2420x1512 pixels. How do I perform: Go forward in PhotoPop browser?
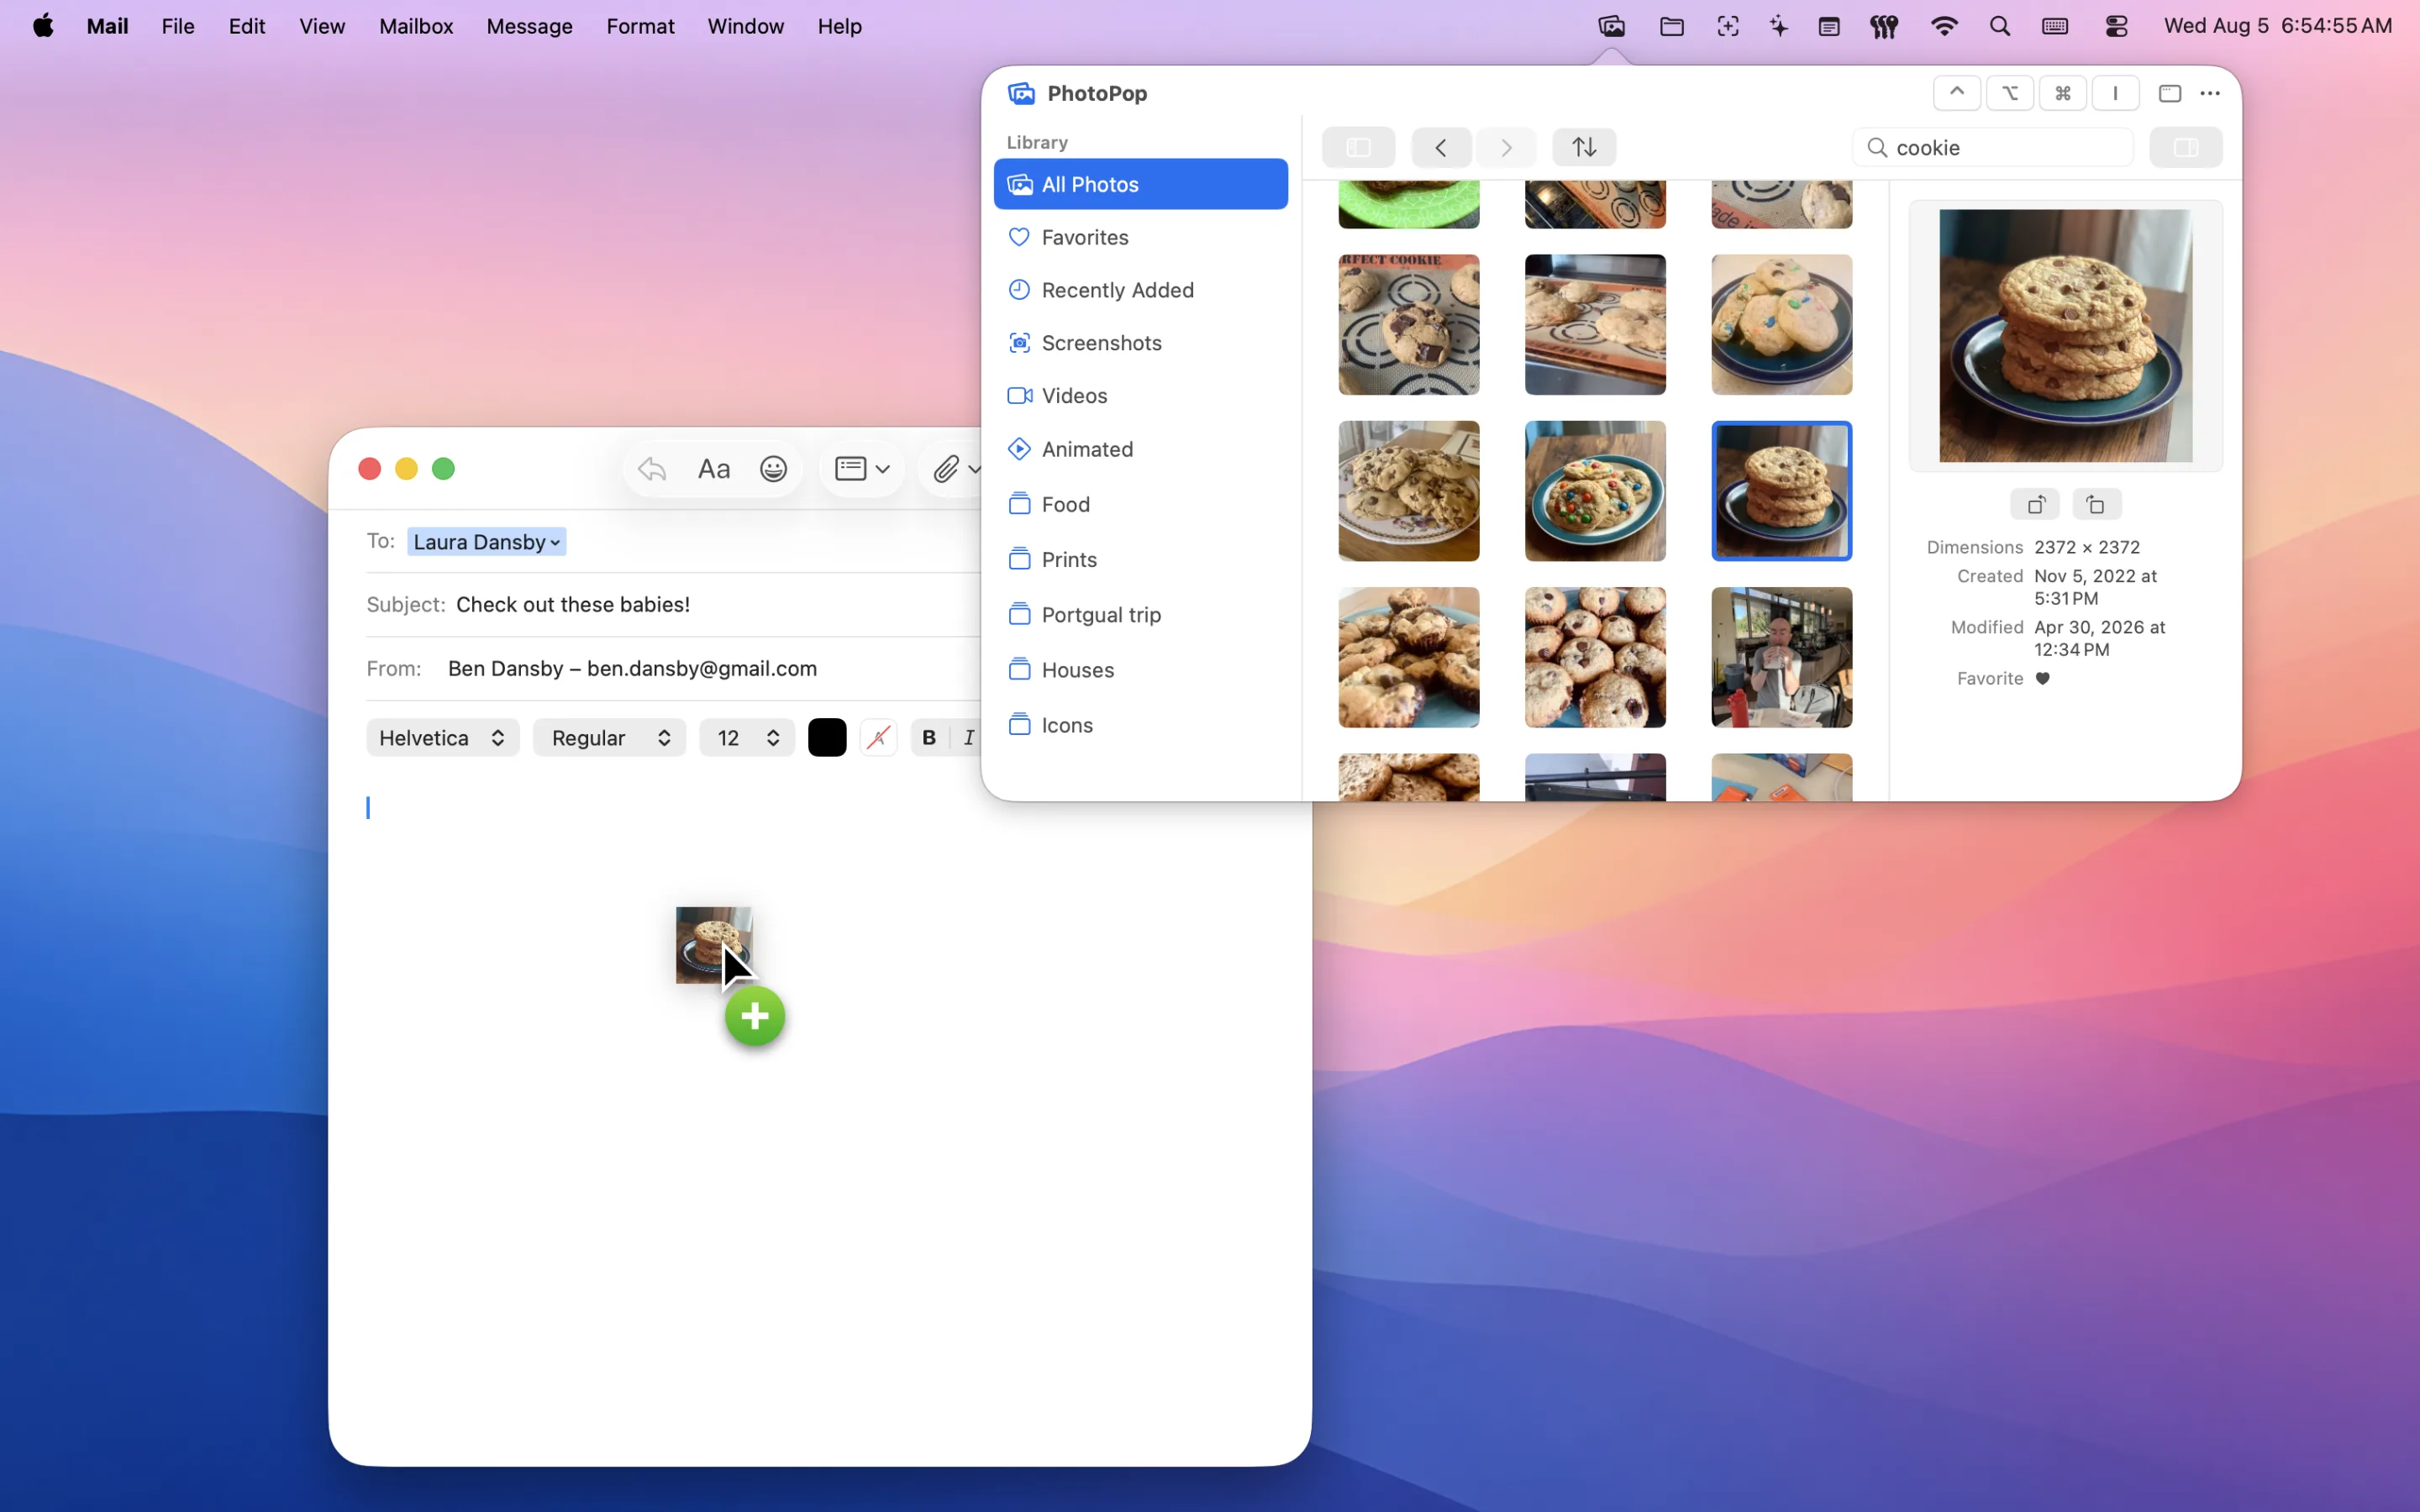tap(1506, 147)
